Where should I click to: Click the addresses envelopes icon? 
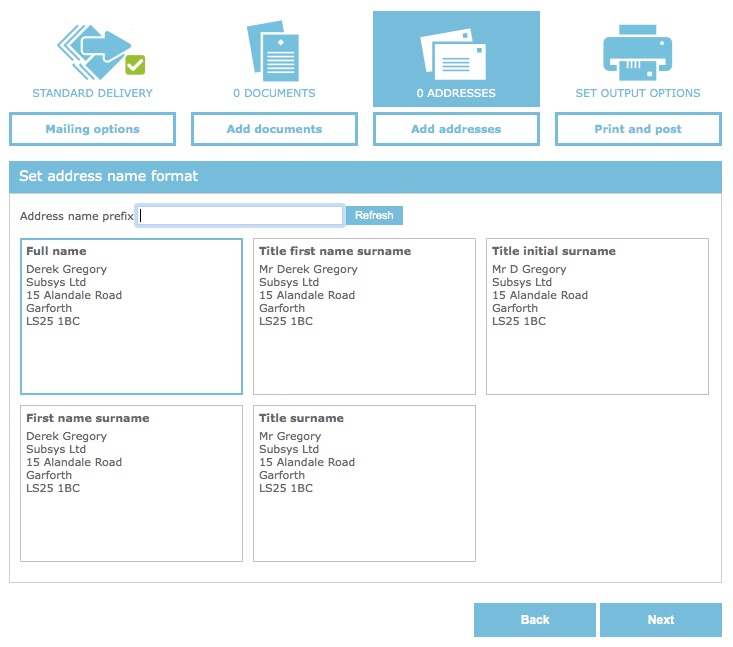coord(453,54)
